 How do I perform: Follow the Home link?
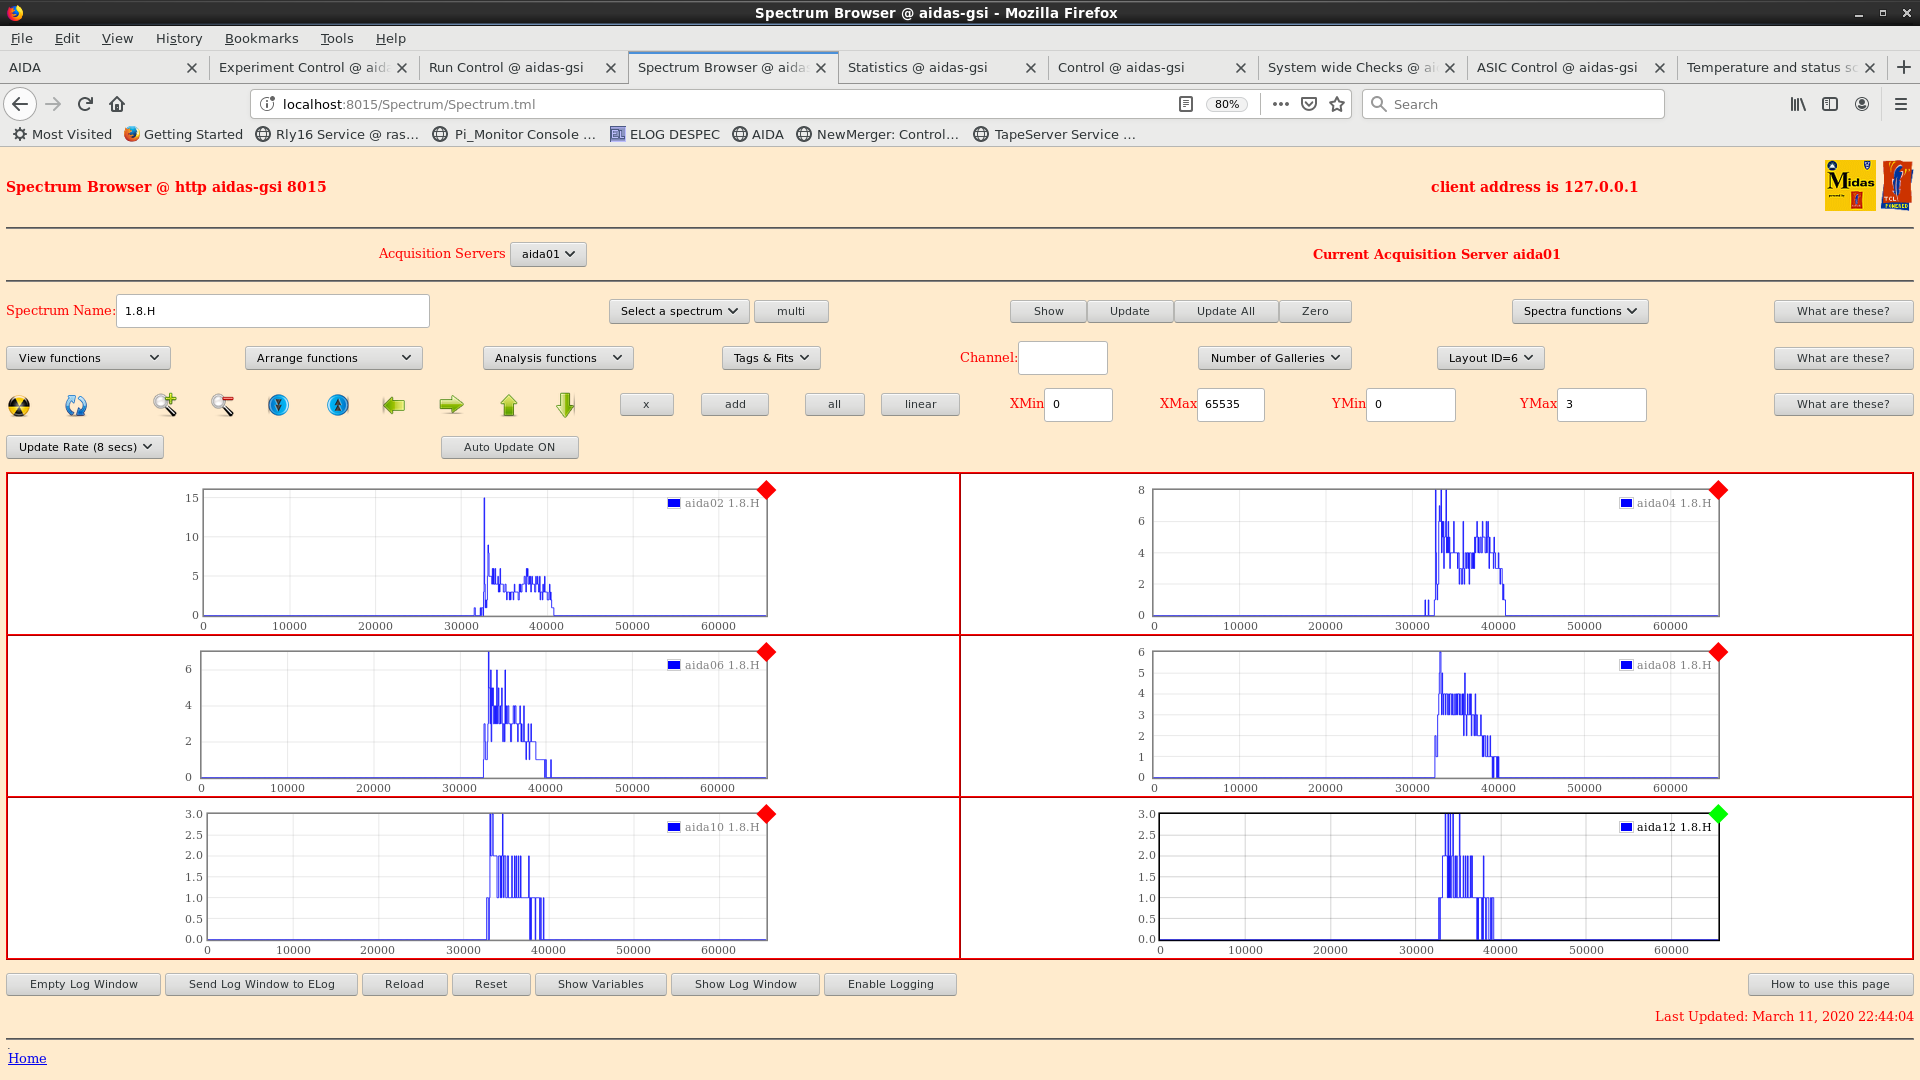coord(27,1058)
